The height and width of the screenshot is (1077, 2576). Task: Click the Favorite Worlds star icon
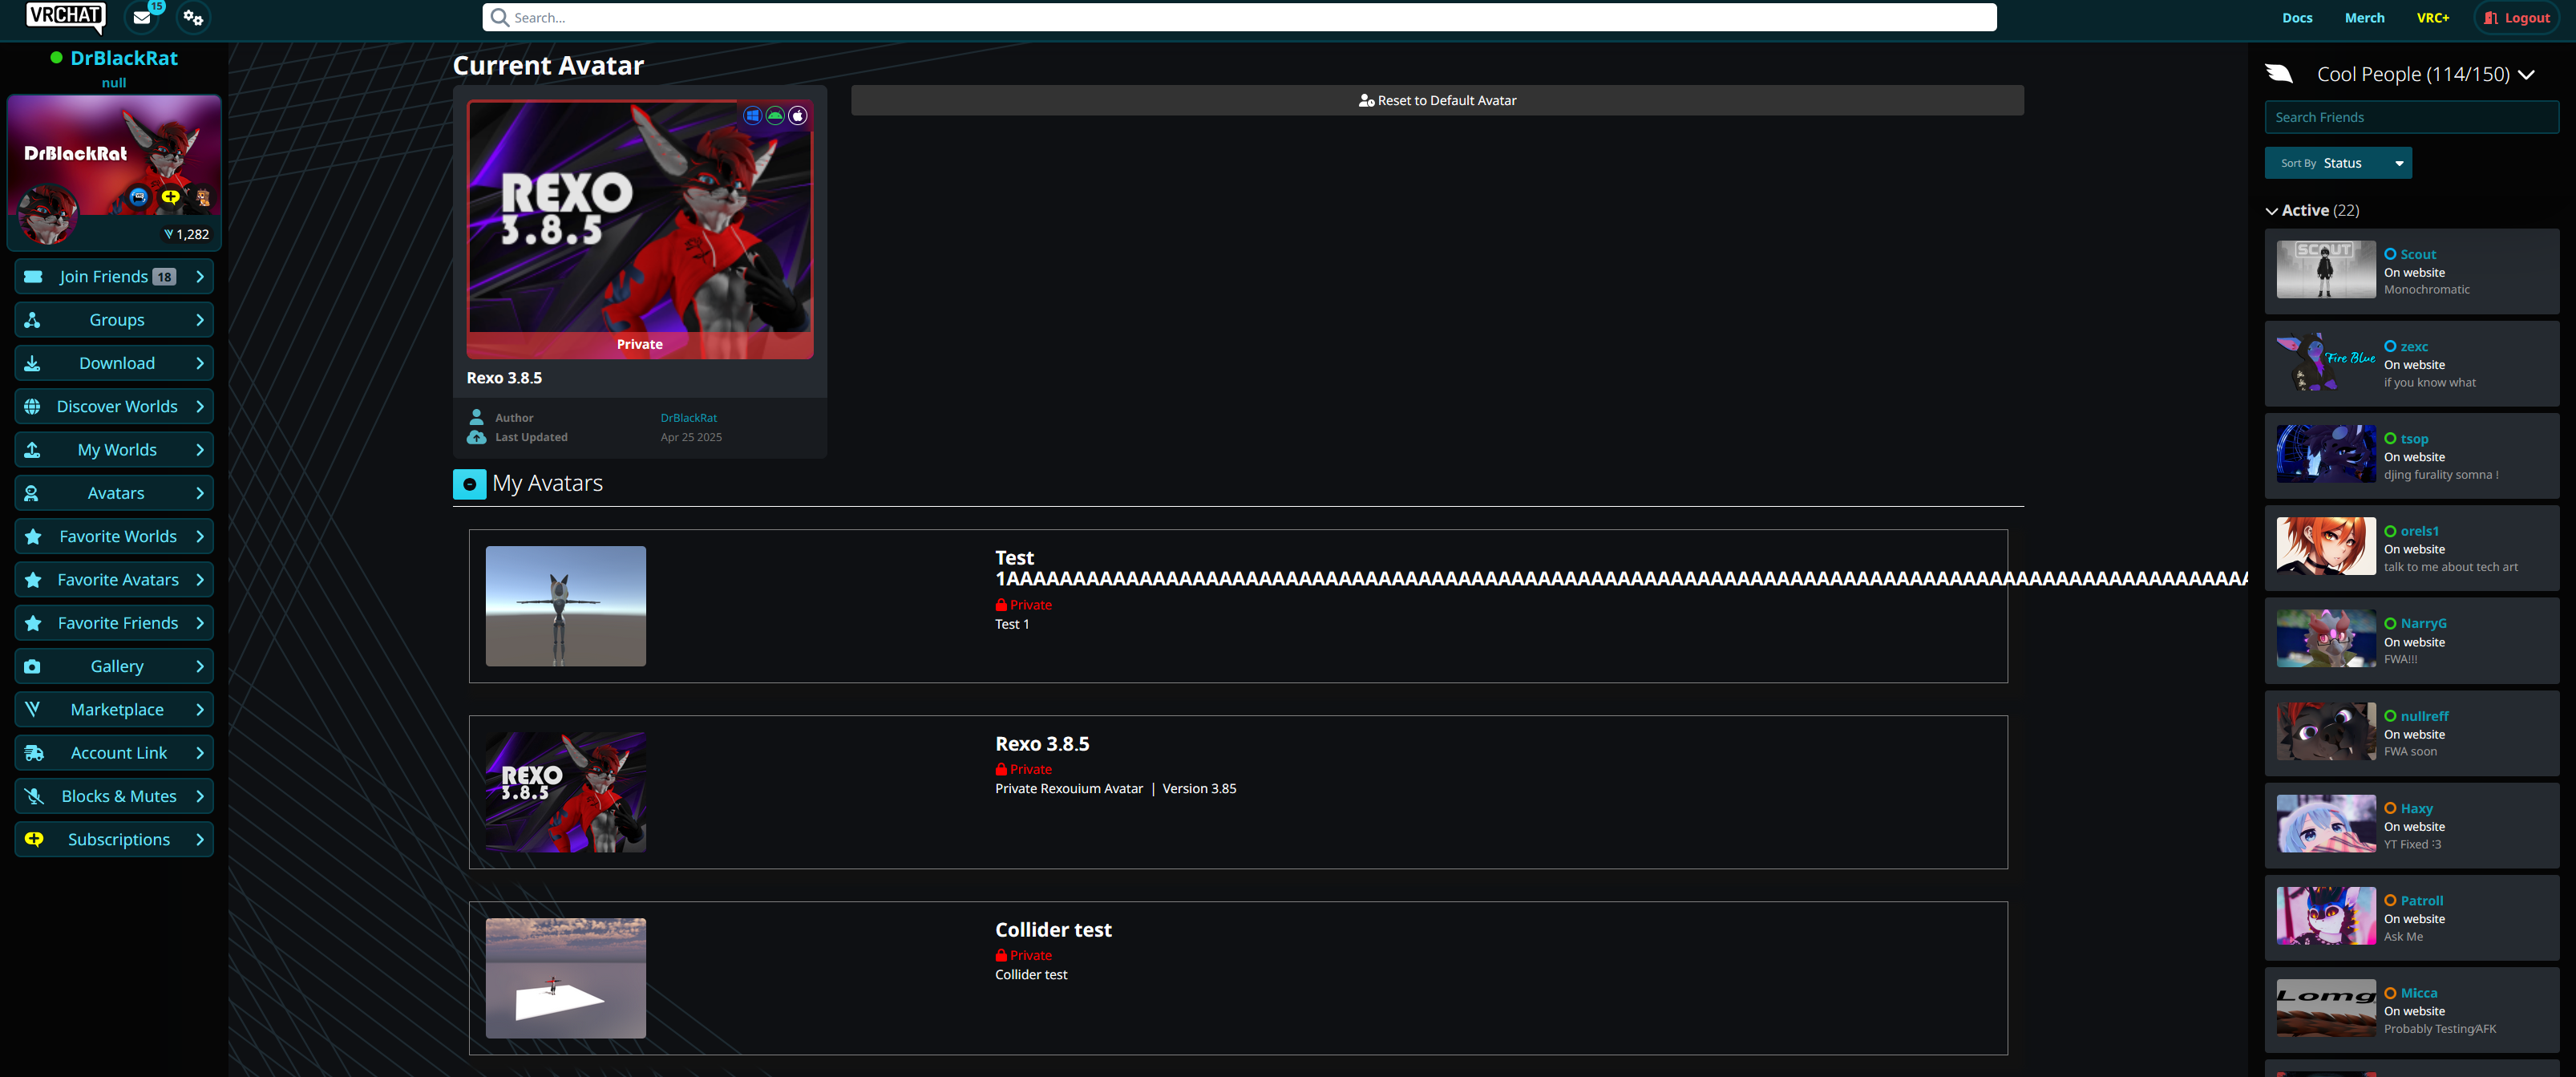point(33,536)
